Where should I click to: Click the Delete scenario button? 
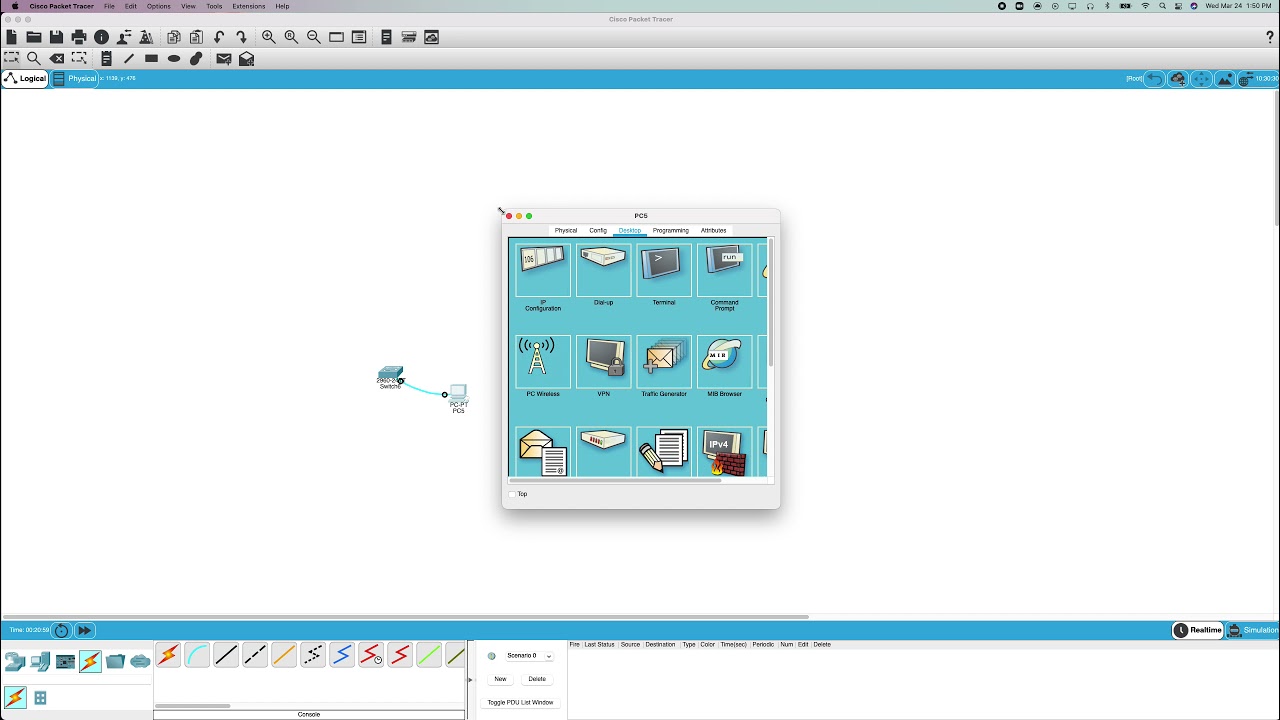[x=537, y=679]
